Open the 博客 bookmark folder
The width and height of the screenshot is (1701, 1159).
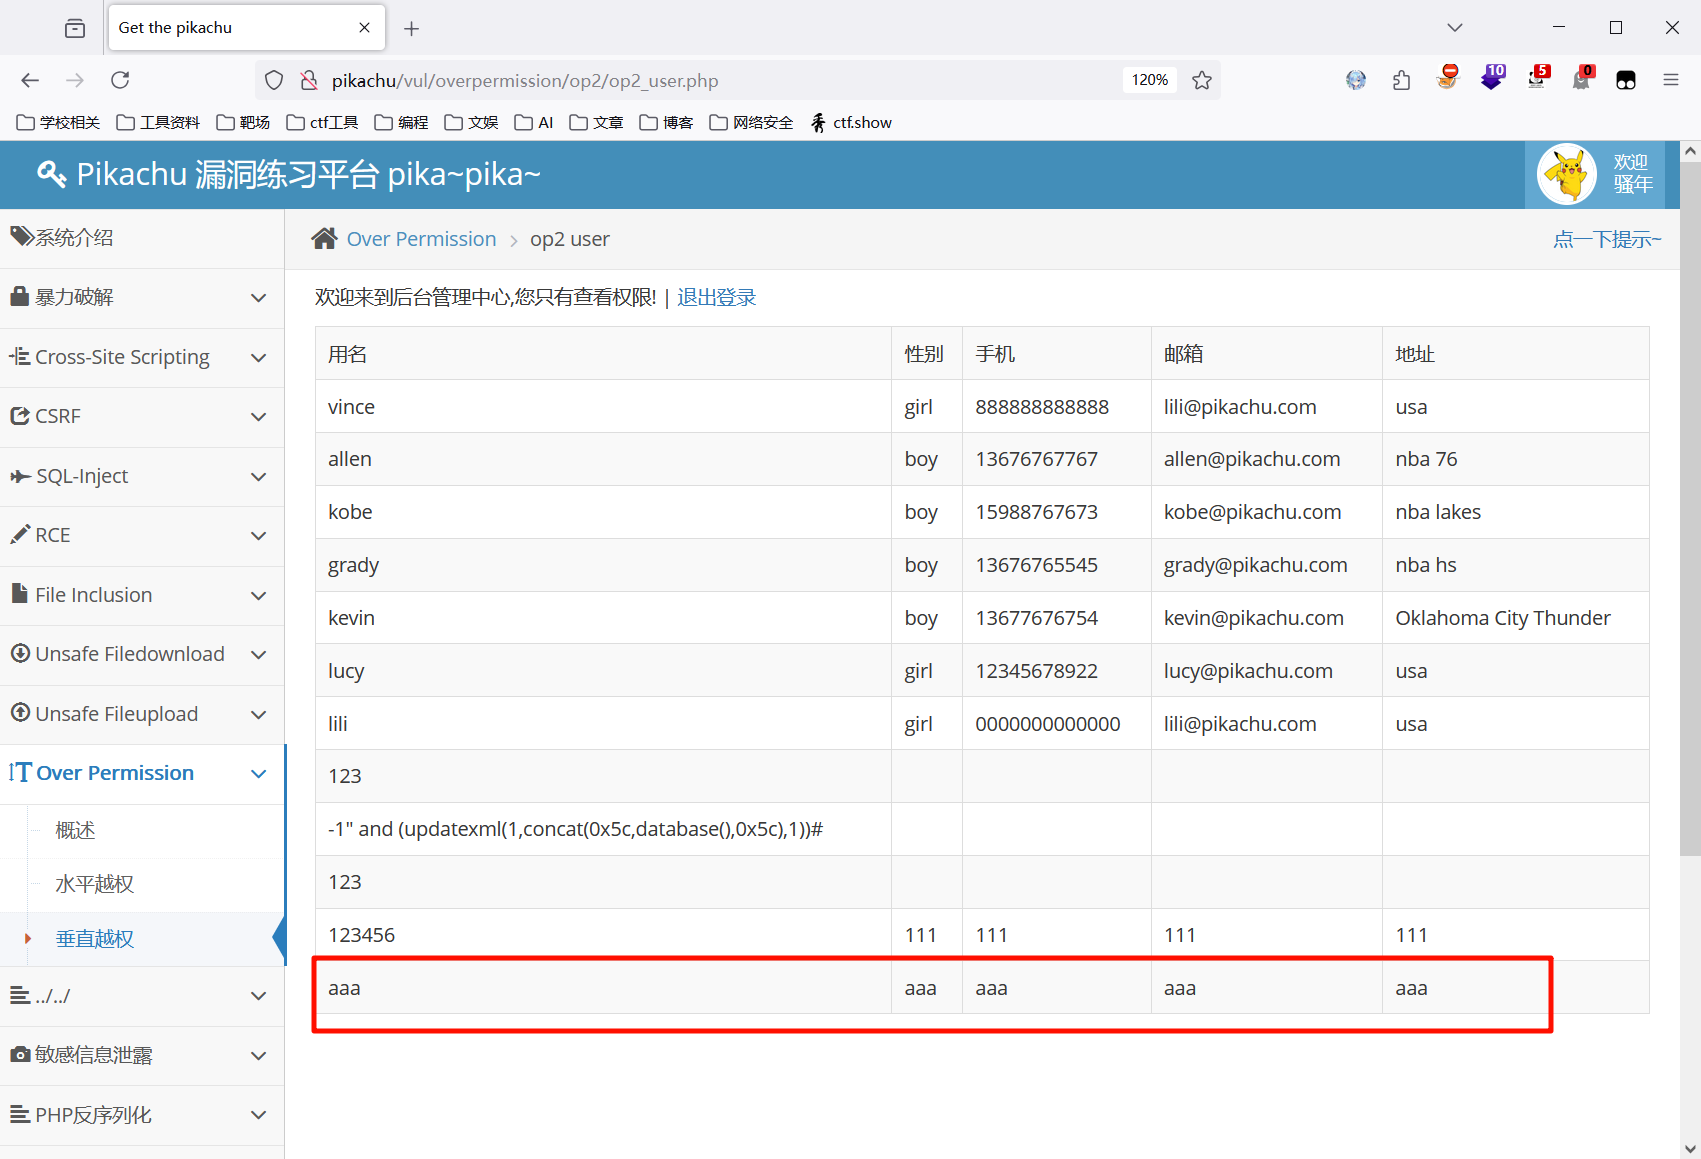(x=666, y=122)
